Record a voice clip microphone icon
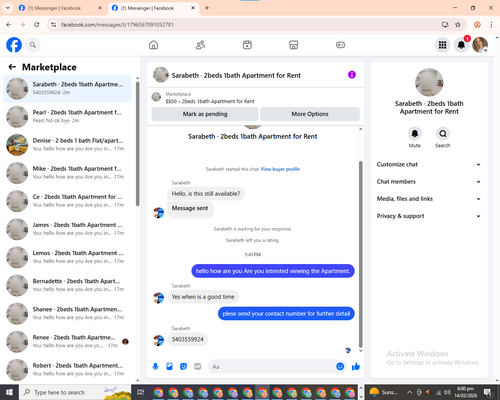The height and width of the screenshot is (400, 500). tap(155, 367)
